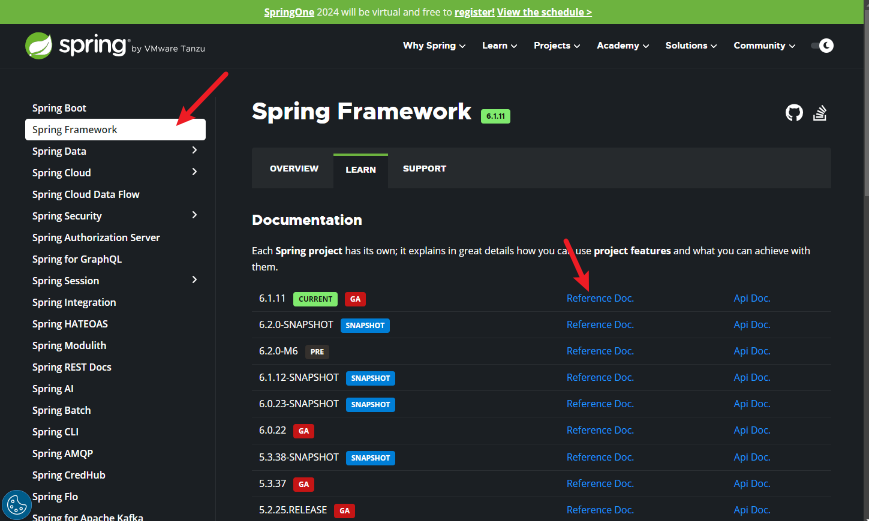Open the GitHub repository icon
This screenshot has height=521, width=869.
coord(794,113)
